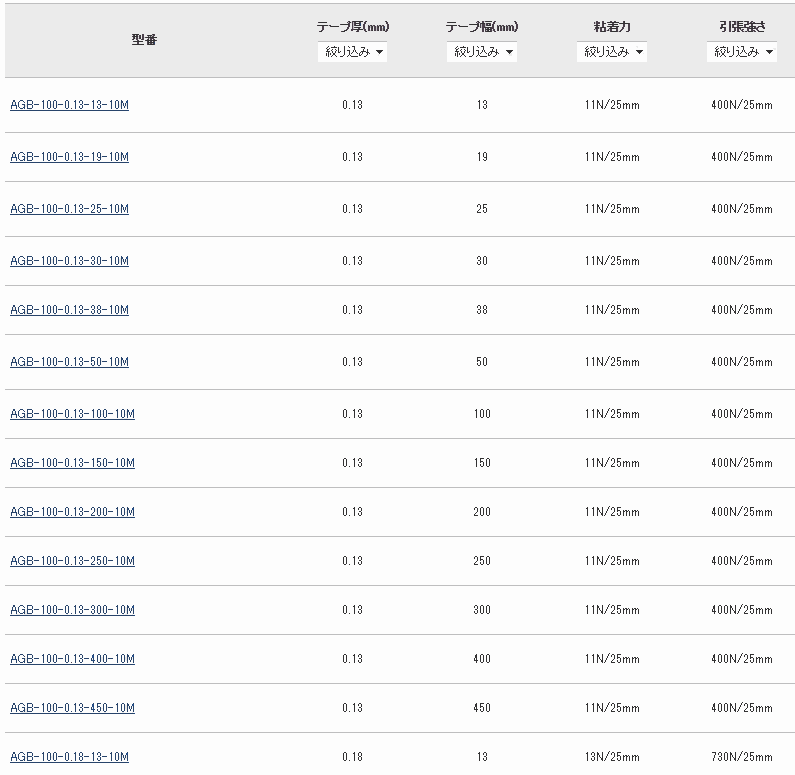
Task: Click the 730N/25mm tensile strength cell
Action: [741, 757]
